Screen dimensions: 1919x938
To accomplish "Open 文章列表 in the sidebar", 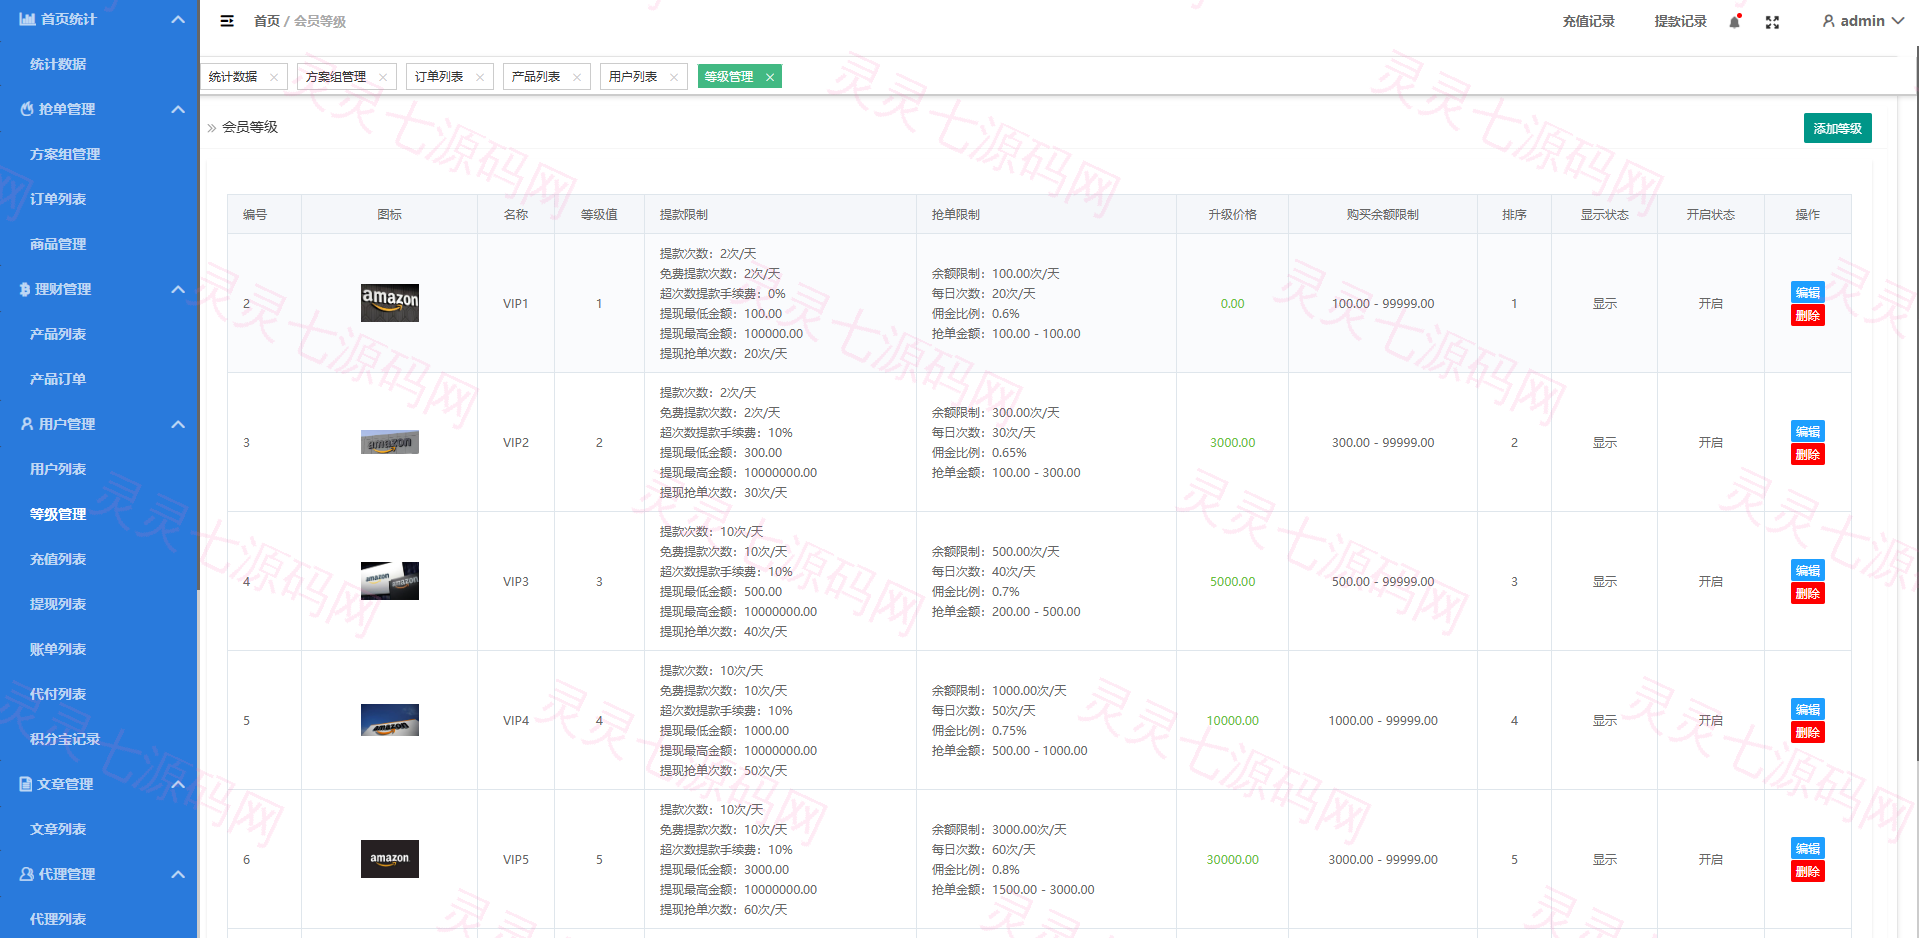I will point(58,829).
